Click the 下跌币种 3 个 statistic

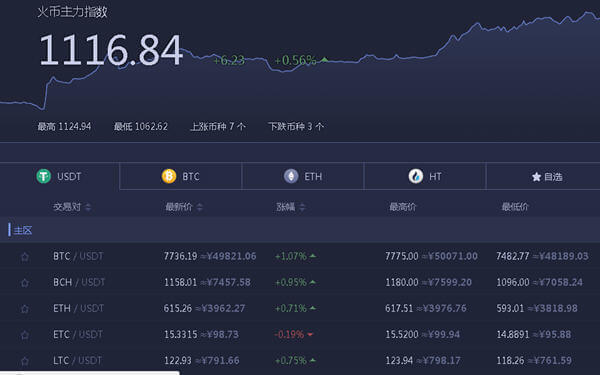[296, 126]
